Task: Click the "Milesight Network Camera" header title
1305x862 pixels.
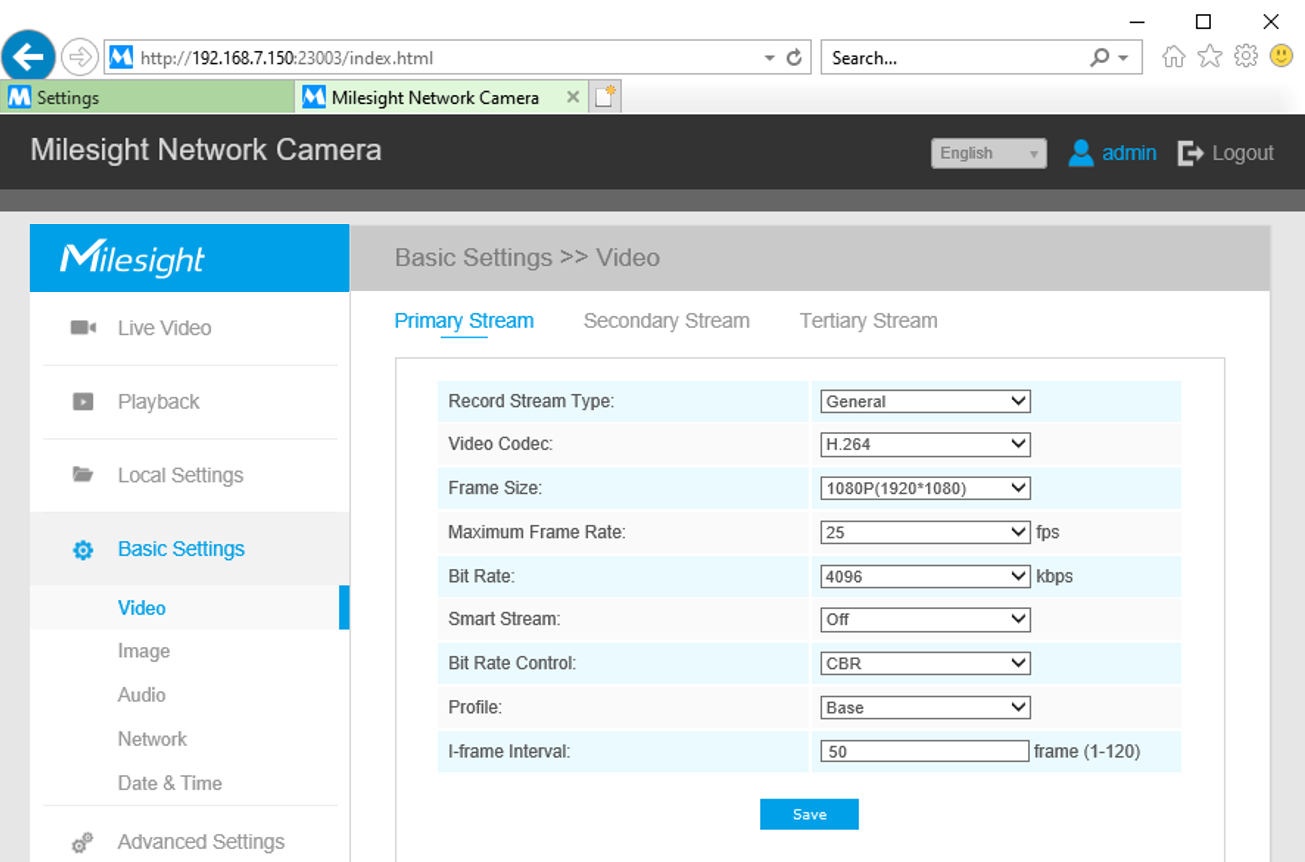Action: coord(206,150)
